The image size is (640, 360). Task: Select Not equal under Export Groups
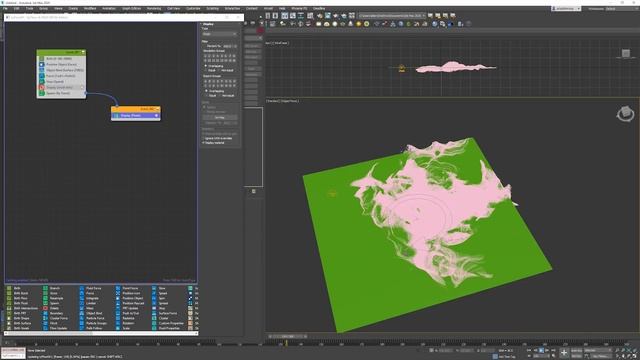pos(226,96)
